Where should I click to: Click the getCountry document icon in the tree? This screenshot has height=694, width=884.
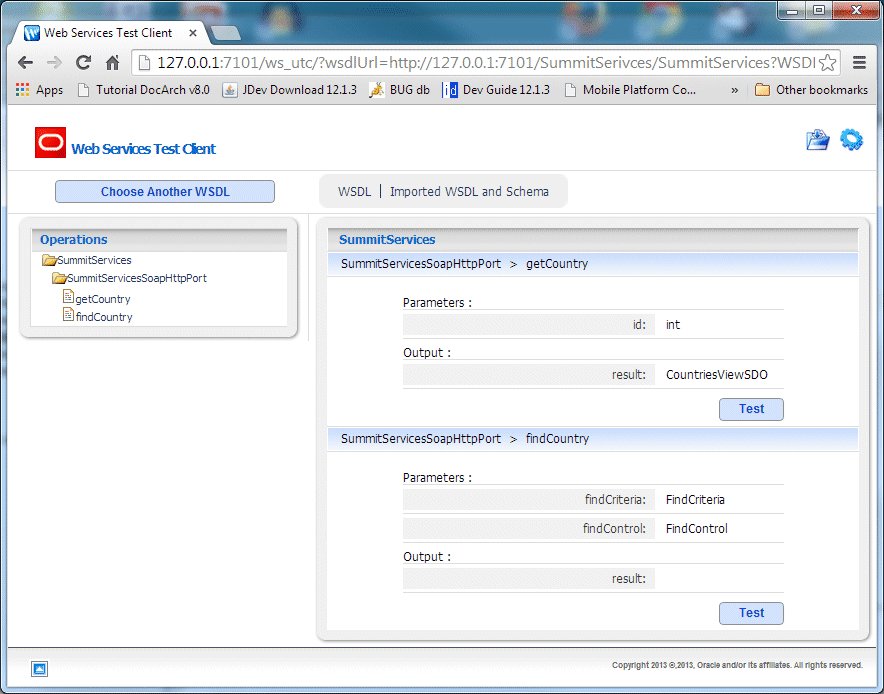click(68, 297)
